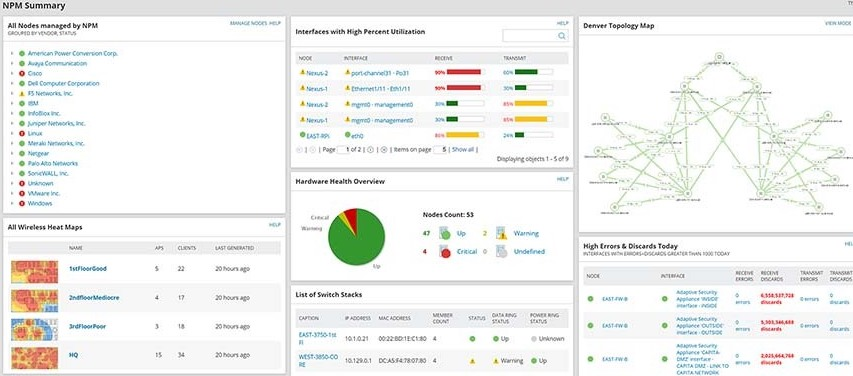This screenshot has height=376, width=853.
Task: Open Help for All Nodes managed by NPM
Action: coord(275,23)
